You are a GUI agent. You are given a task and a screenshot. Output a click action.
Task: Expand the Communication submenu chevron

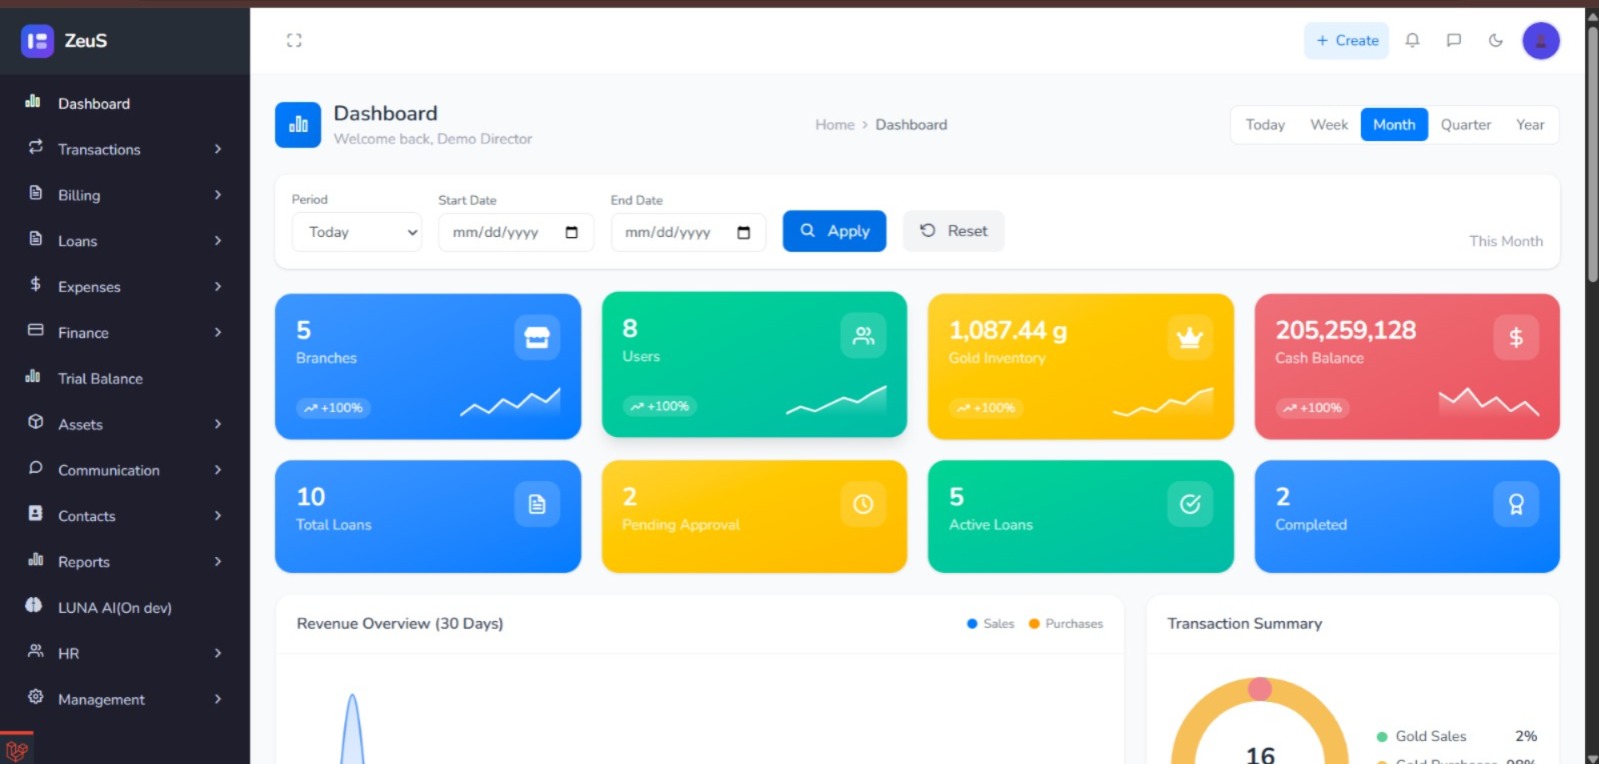pos(217,470)
